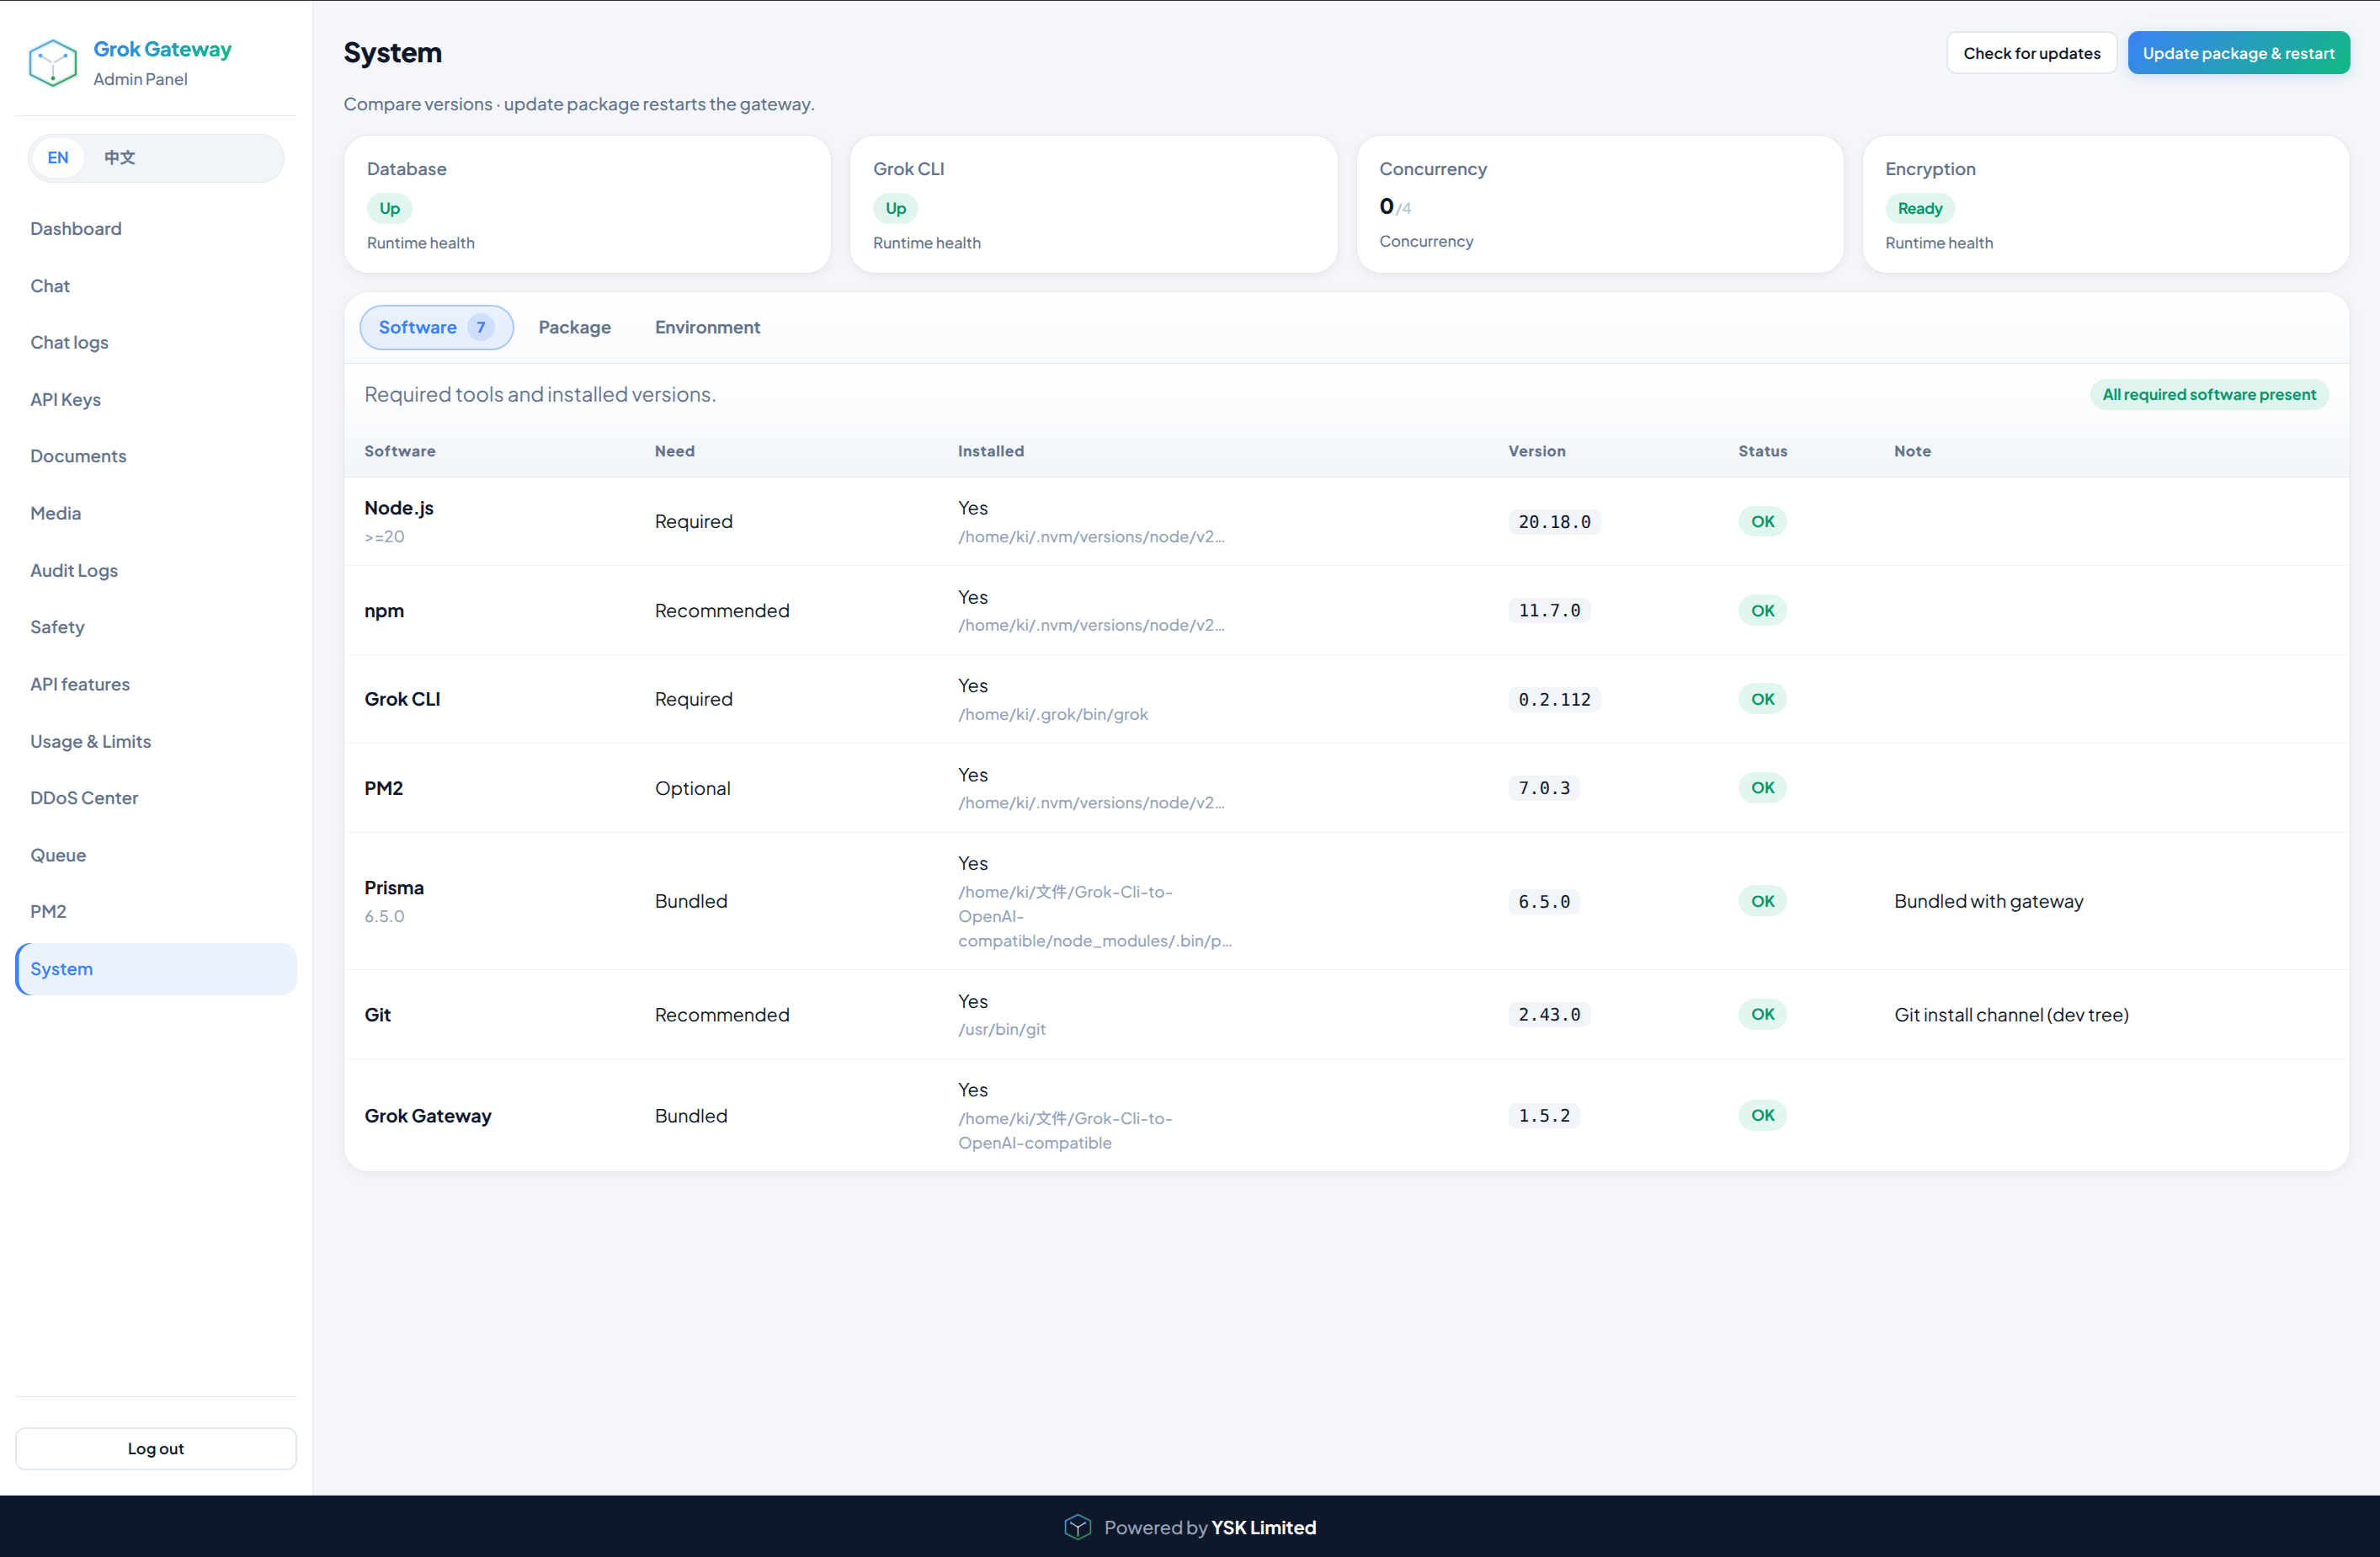This screenshot has height=1557, width=2380.
Task: Click the Grok Gateway cube logo
Action: 53,62
